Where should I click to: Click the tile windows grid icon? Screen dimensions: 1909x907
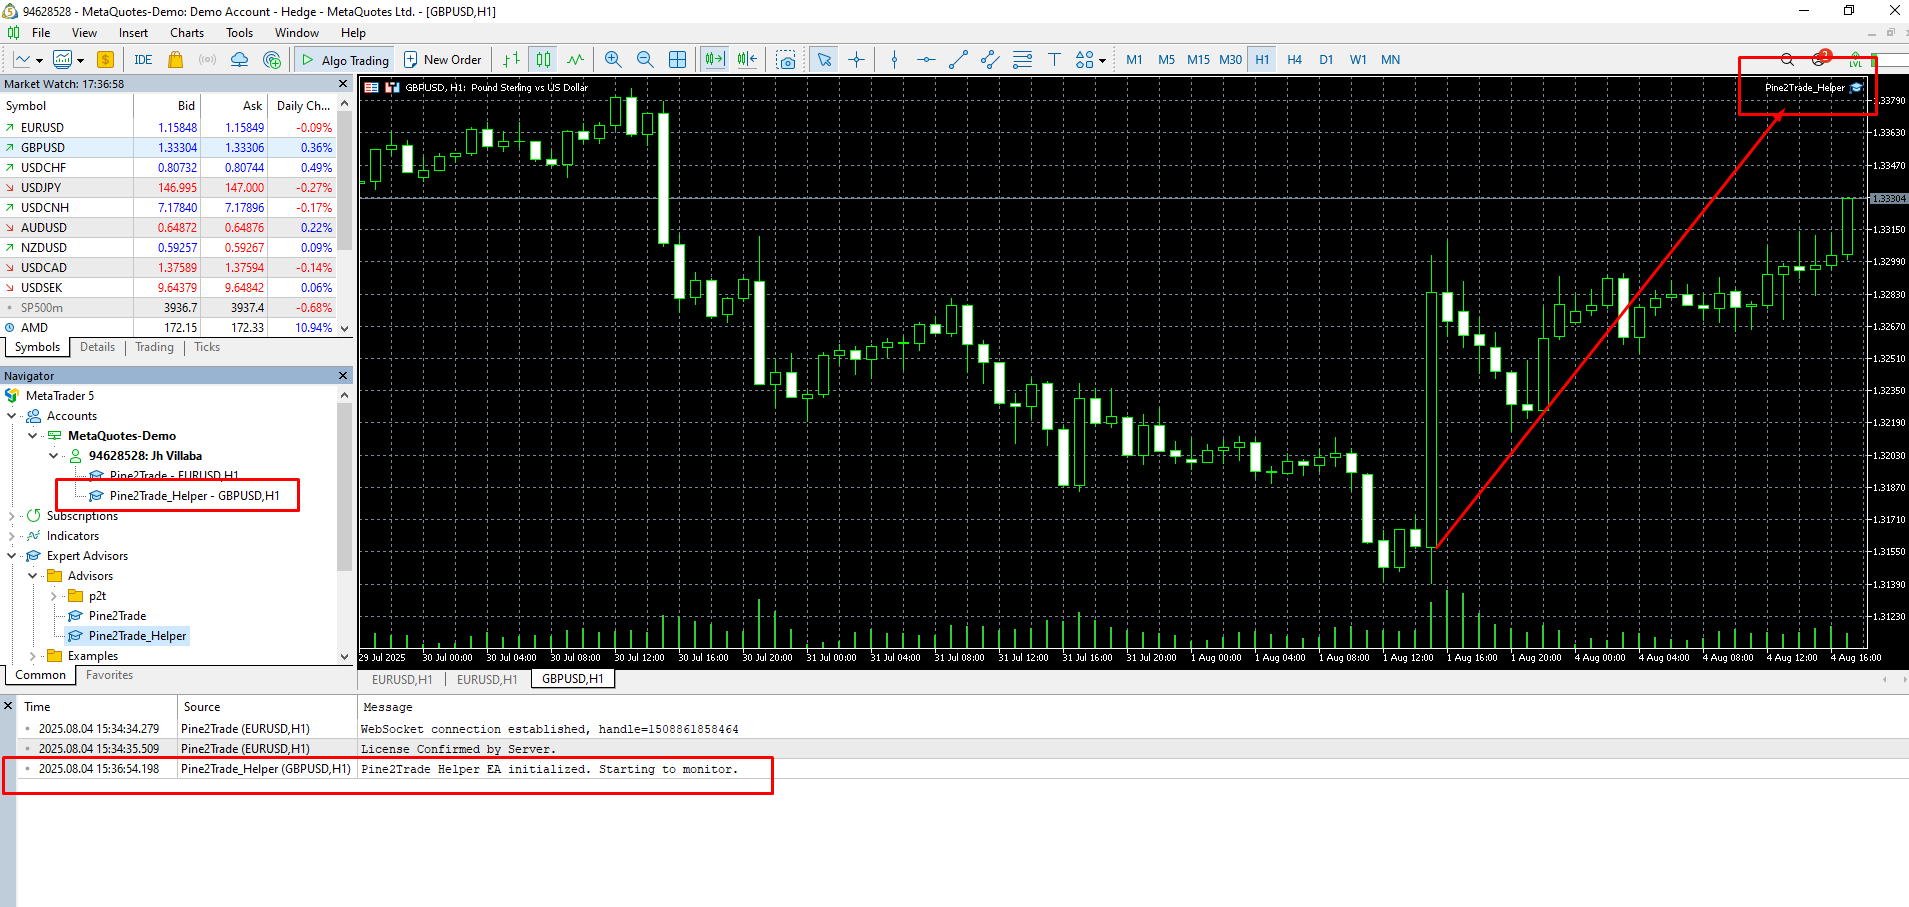click(677, 60)
